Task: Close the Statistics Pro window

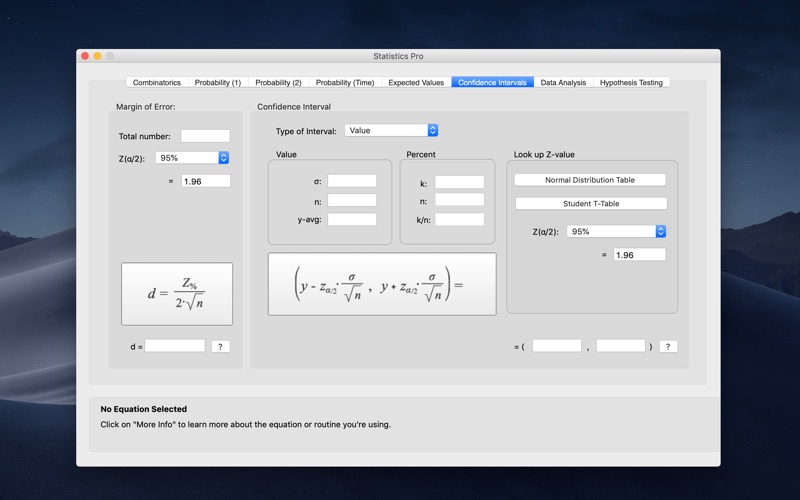Action: 85,56
